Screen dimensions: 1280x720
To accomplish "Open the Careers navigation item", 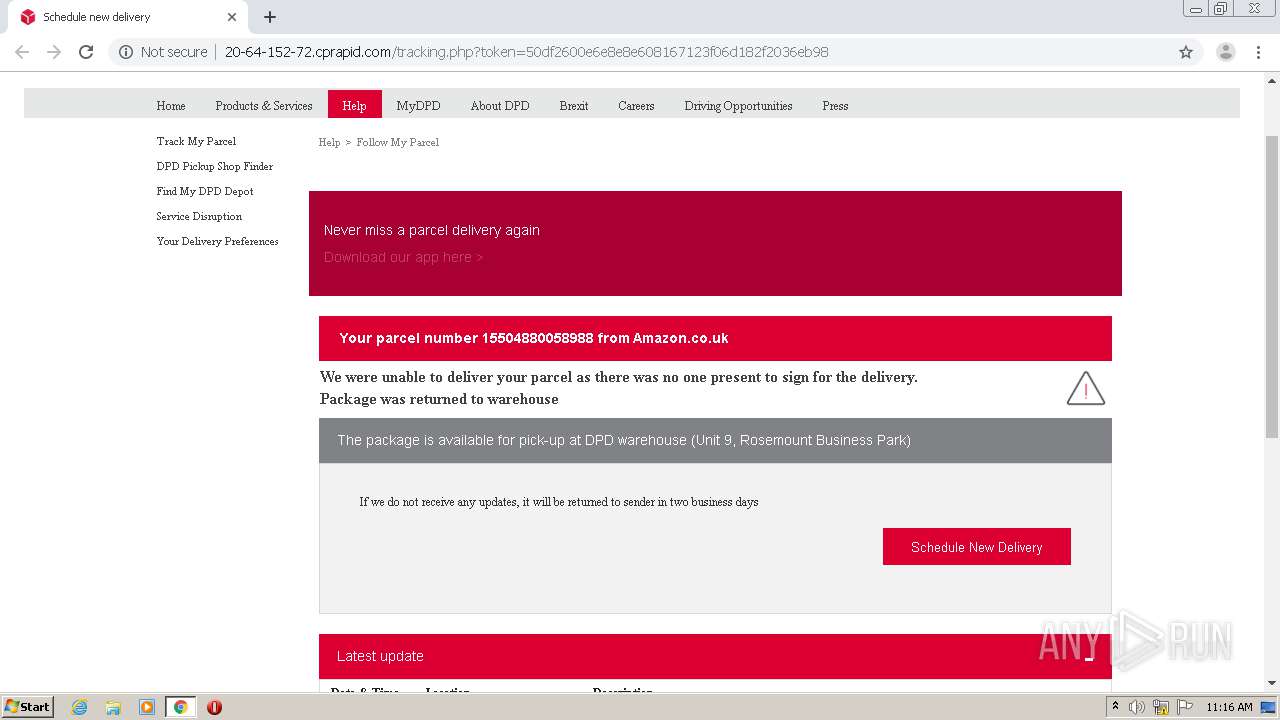I will click(x=636, y=106).
